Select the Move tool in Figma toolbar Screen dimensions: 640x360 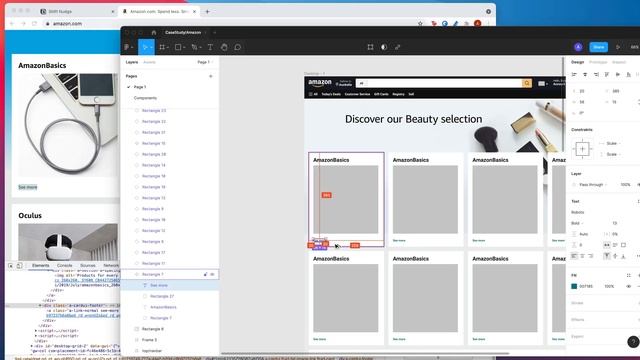144,47
